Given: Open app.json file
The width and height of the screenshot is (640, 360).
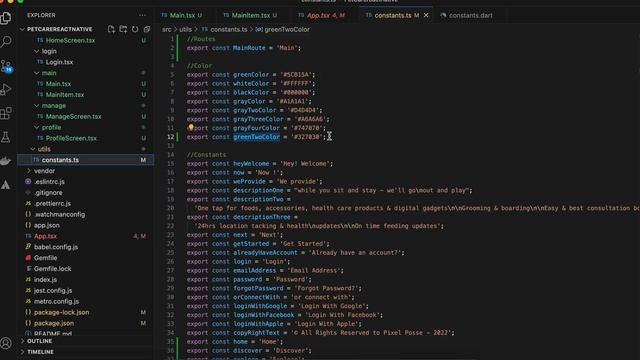Looking at the screenshot, I should (47, 225).
